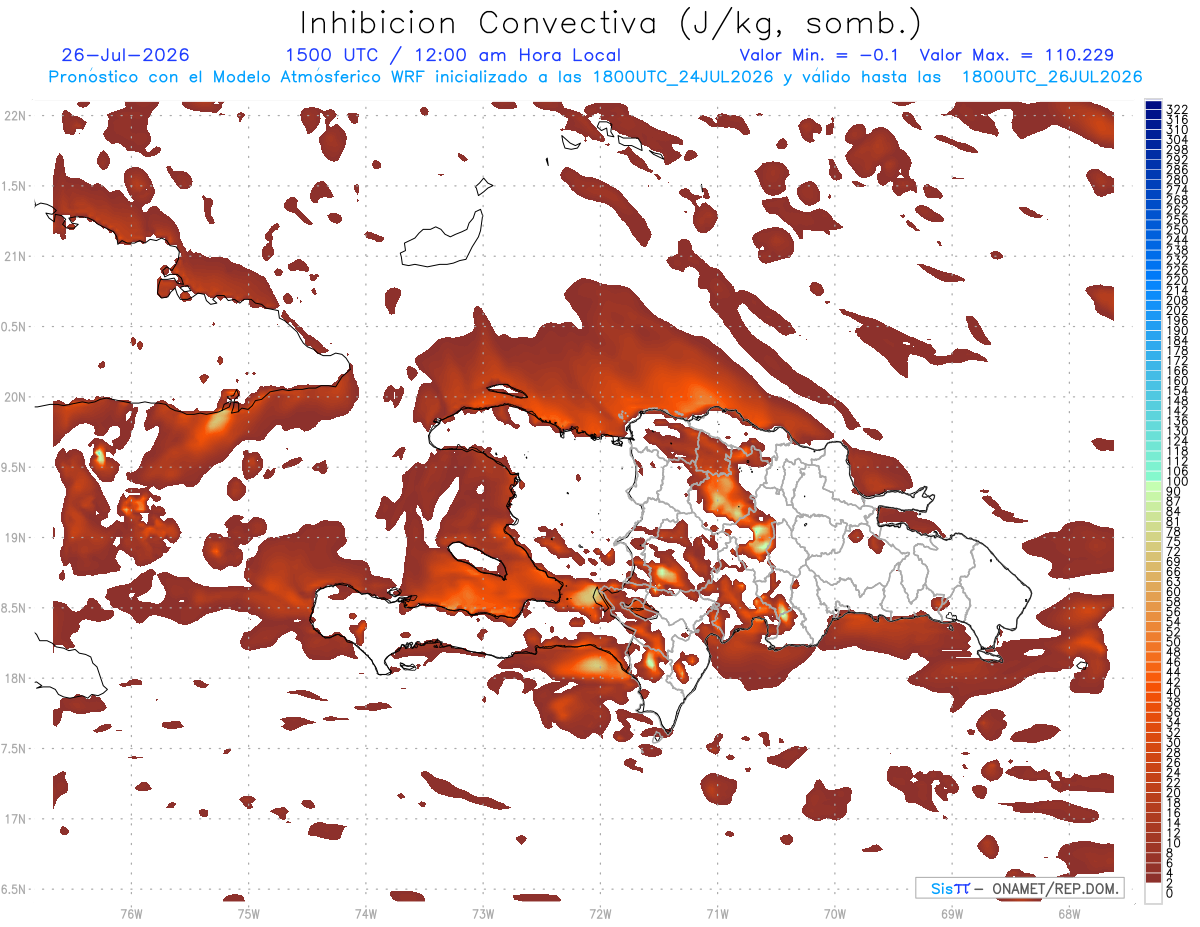This screenshot has height=927, width=1200.
Task: Click the colorbar value 190
Action: pyautogui.click(x=1175, y=330)
